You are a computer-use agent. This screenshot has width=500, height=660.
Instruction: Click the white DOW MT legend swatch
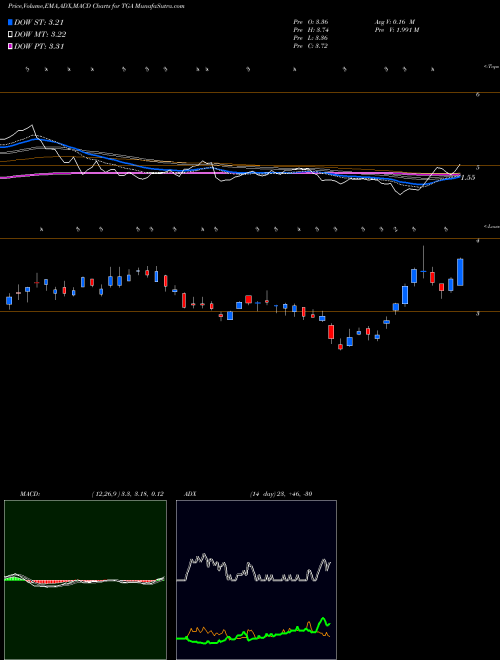(x=11, y=34)
